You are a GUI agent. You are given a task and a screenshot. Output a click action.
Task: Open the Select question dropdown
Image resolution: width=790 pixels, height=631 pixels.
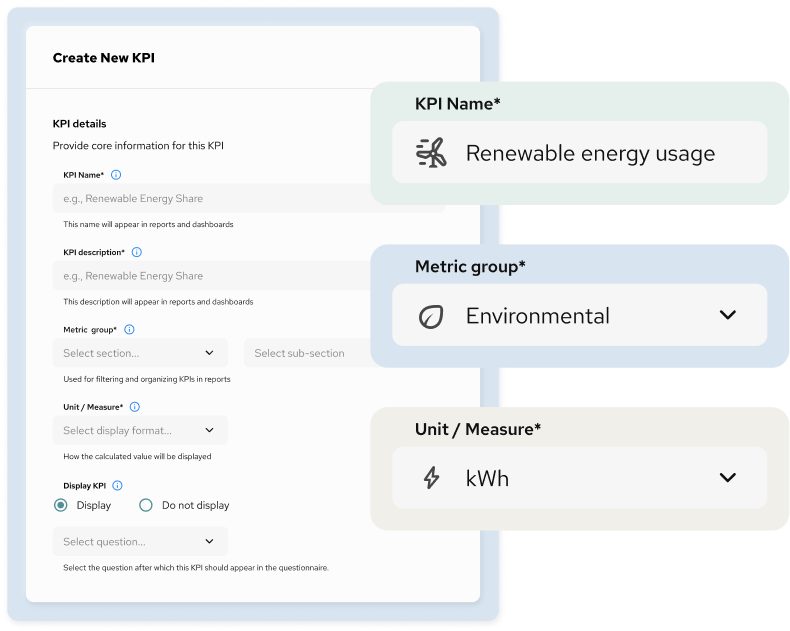140,542
